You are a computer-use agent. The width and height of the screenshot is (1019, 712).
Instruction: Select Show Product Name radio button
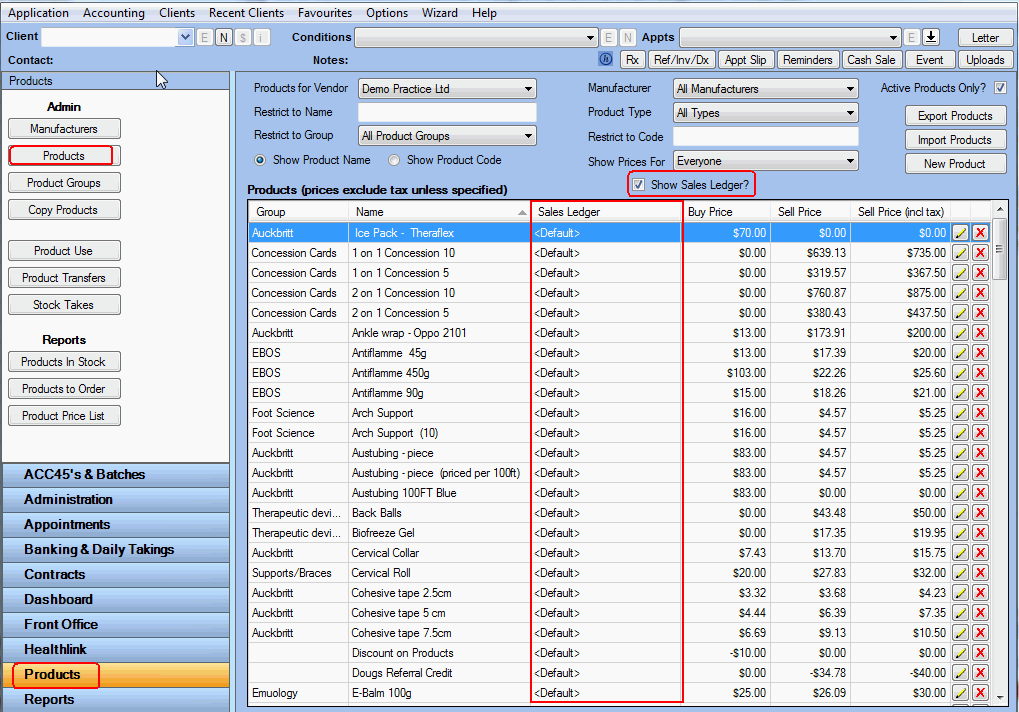click(260, 160)
